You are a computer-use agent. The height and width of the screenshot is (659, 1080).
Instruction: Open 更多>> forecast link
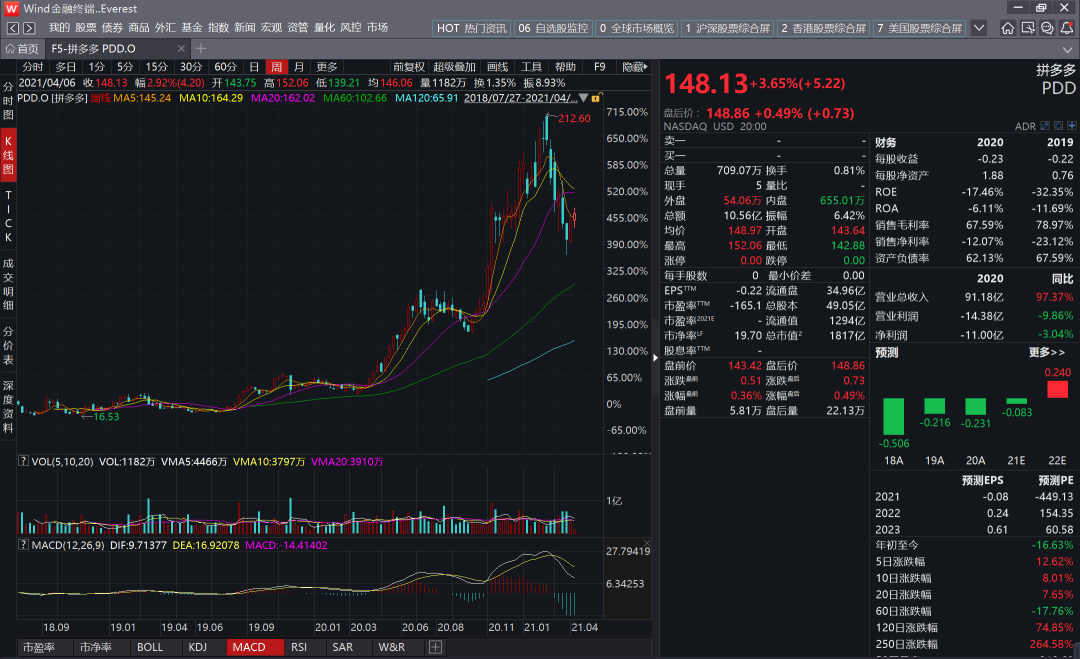(1047, 353)
